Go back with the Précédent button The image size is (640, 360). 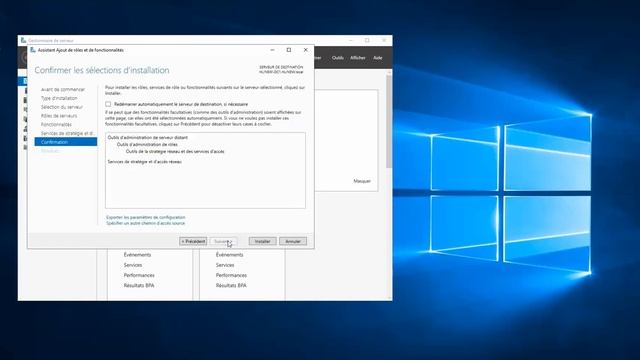pyautogui.click(x=193, y=241)
